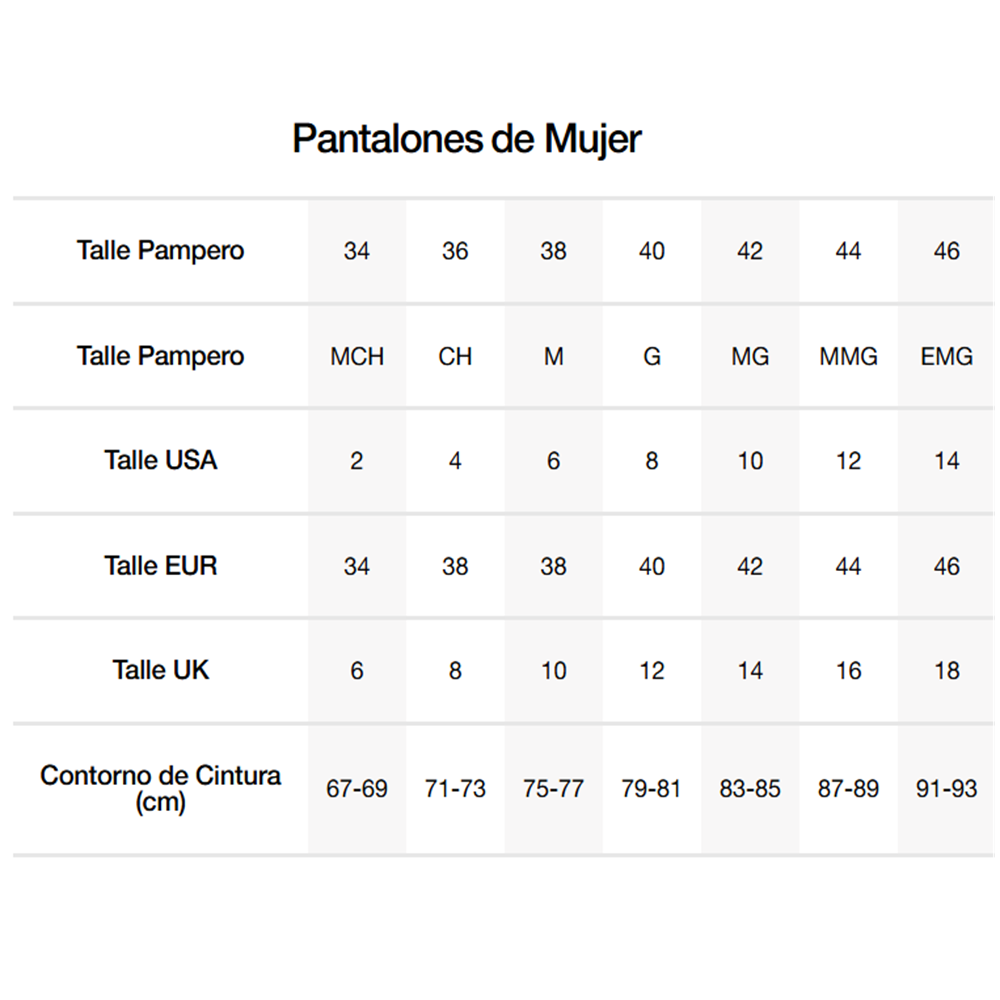Click waist measurement 67-69
Screen dimensions: 1000x1000
tap(357, 789)
